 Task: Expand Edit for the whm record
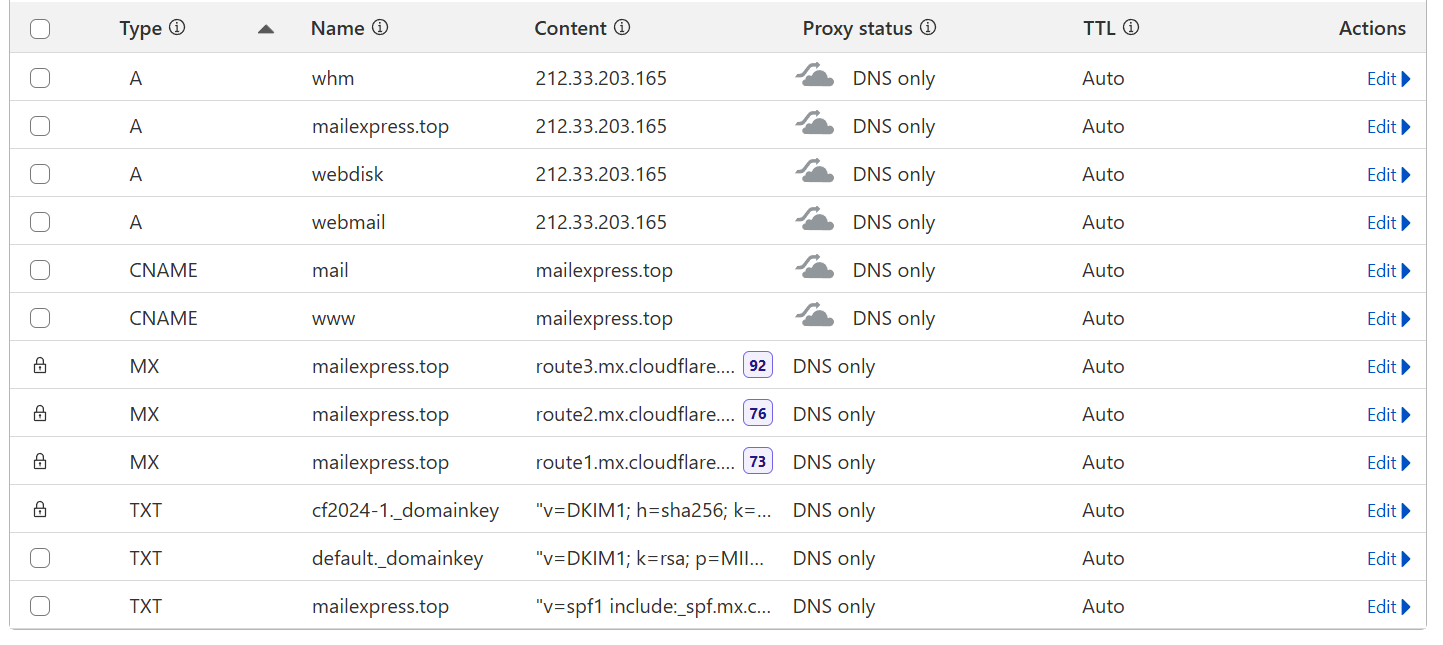tap(1388, 78)
